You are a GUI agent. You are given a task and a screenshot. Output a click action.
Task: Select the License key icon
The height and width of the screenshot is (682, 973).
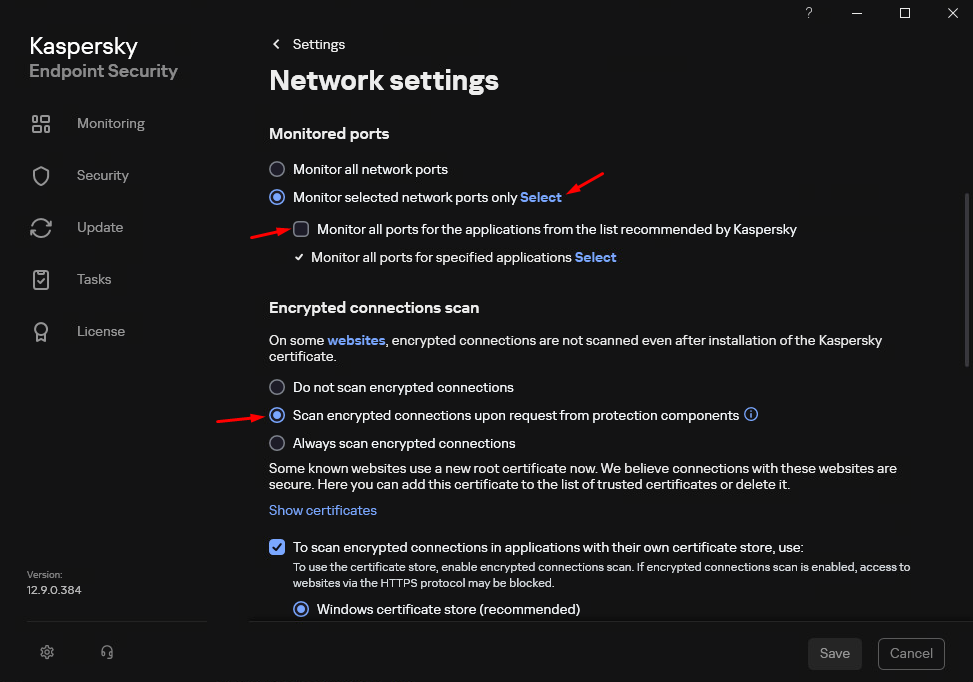(x=40, y=331)
